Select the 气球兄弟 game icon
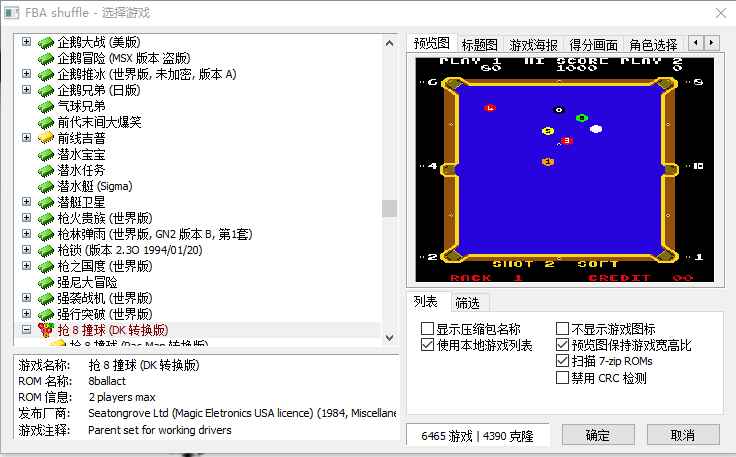This screenshot has width=736, height=457. click(x=46, y=106)
